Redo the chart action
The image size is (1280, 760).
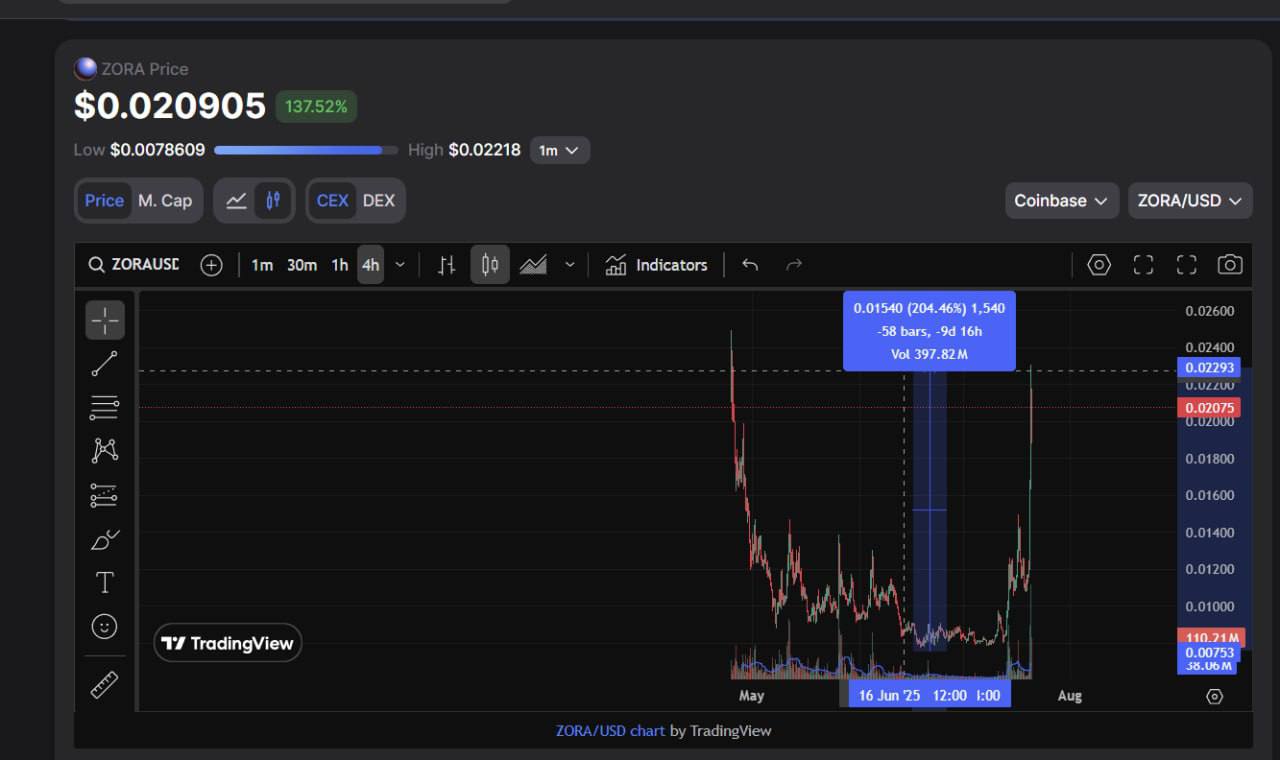794,265
